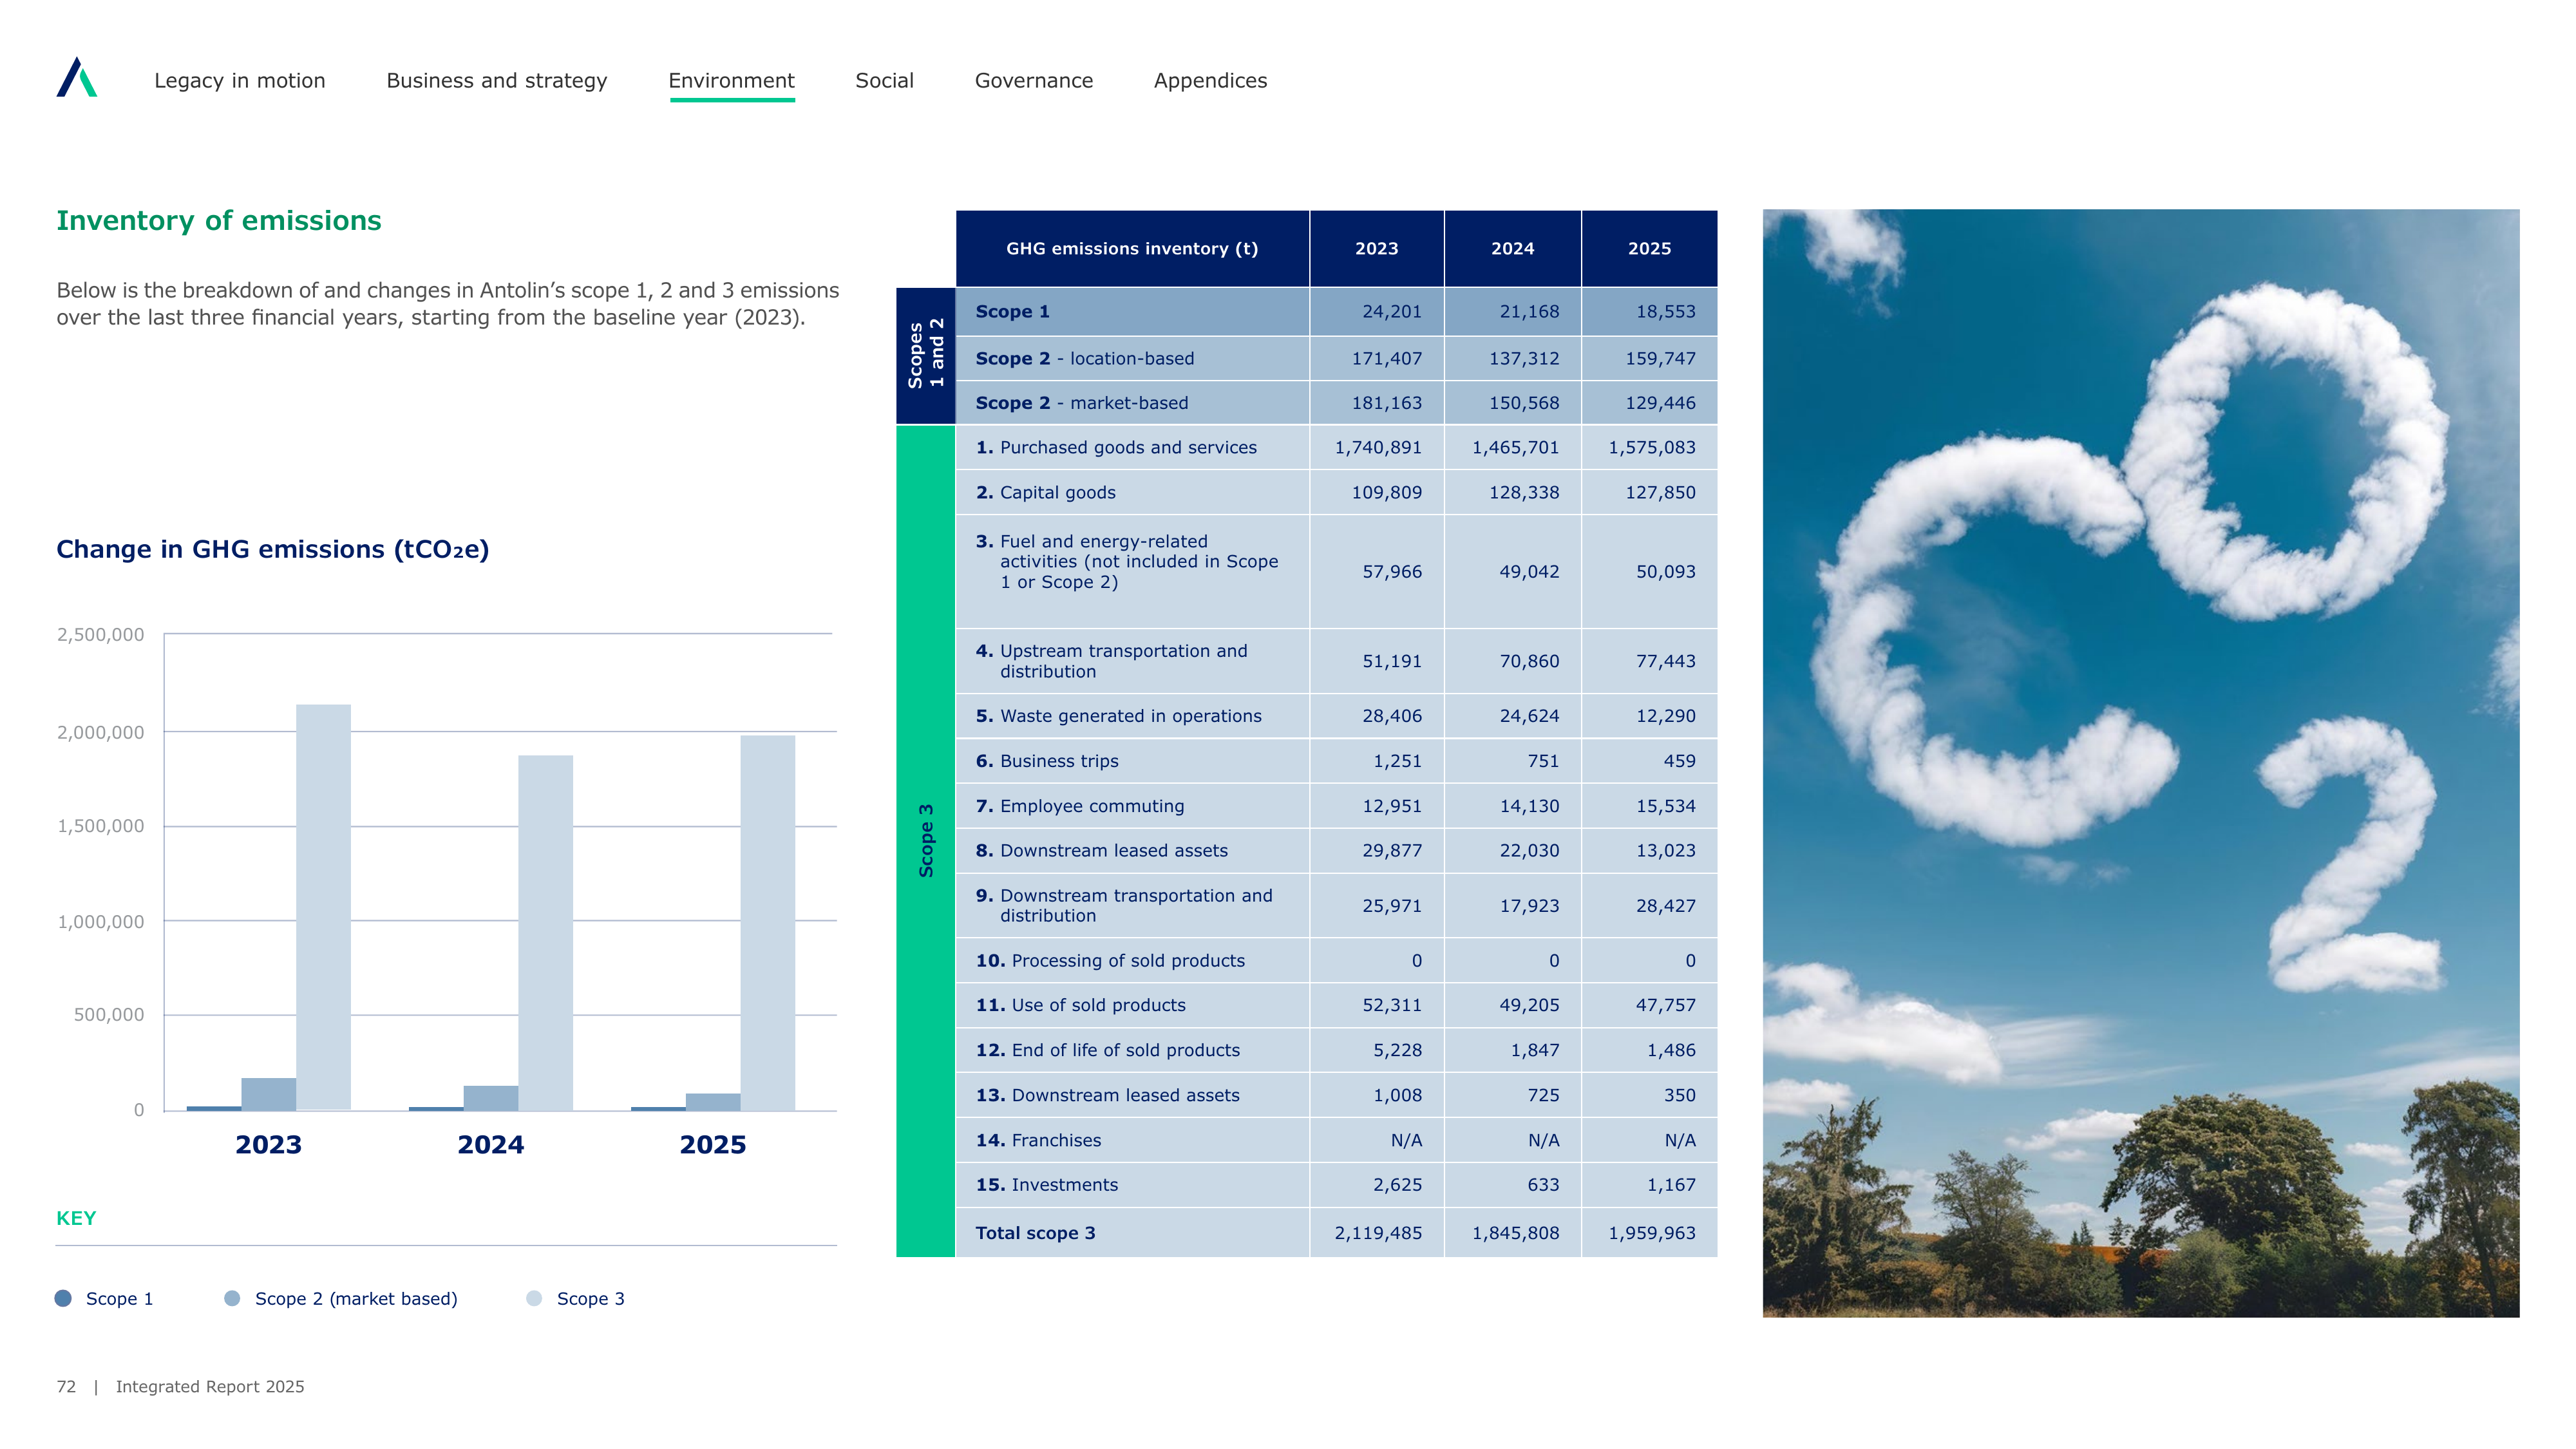Click the 2024 Scope 3 chart bar

pyautogui.click(x=545, y=932)
